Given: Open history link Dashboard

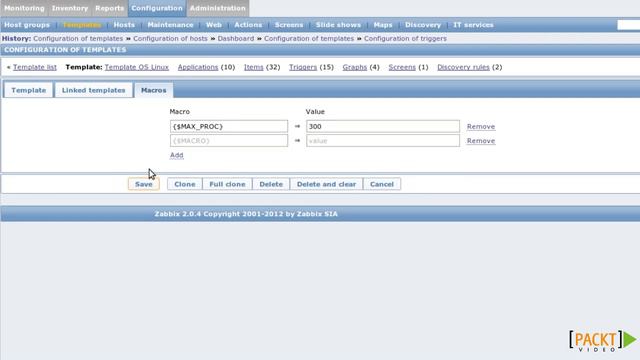Looking at the screenshot, I should click(x=236, y=38).
